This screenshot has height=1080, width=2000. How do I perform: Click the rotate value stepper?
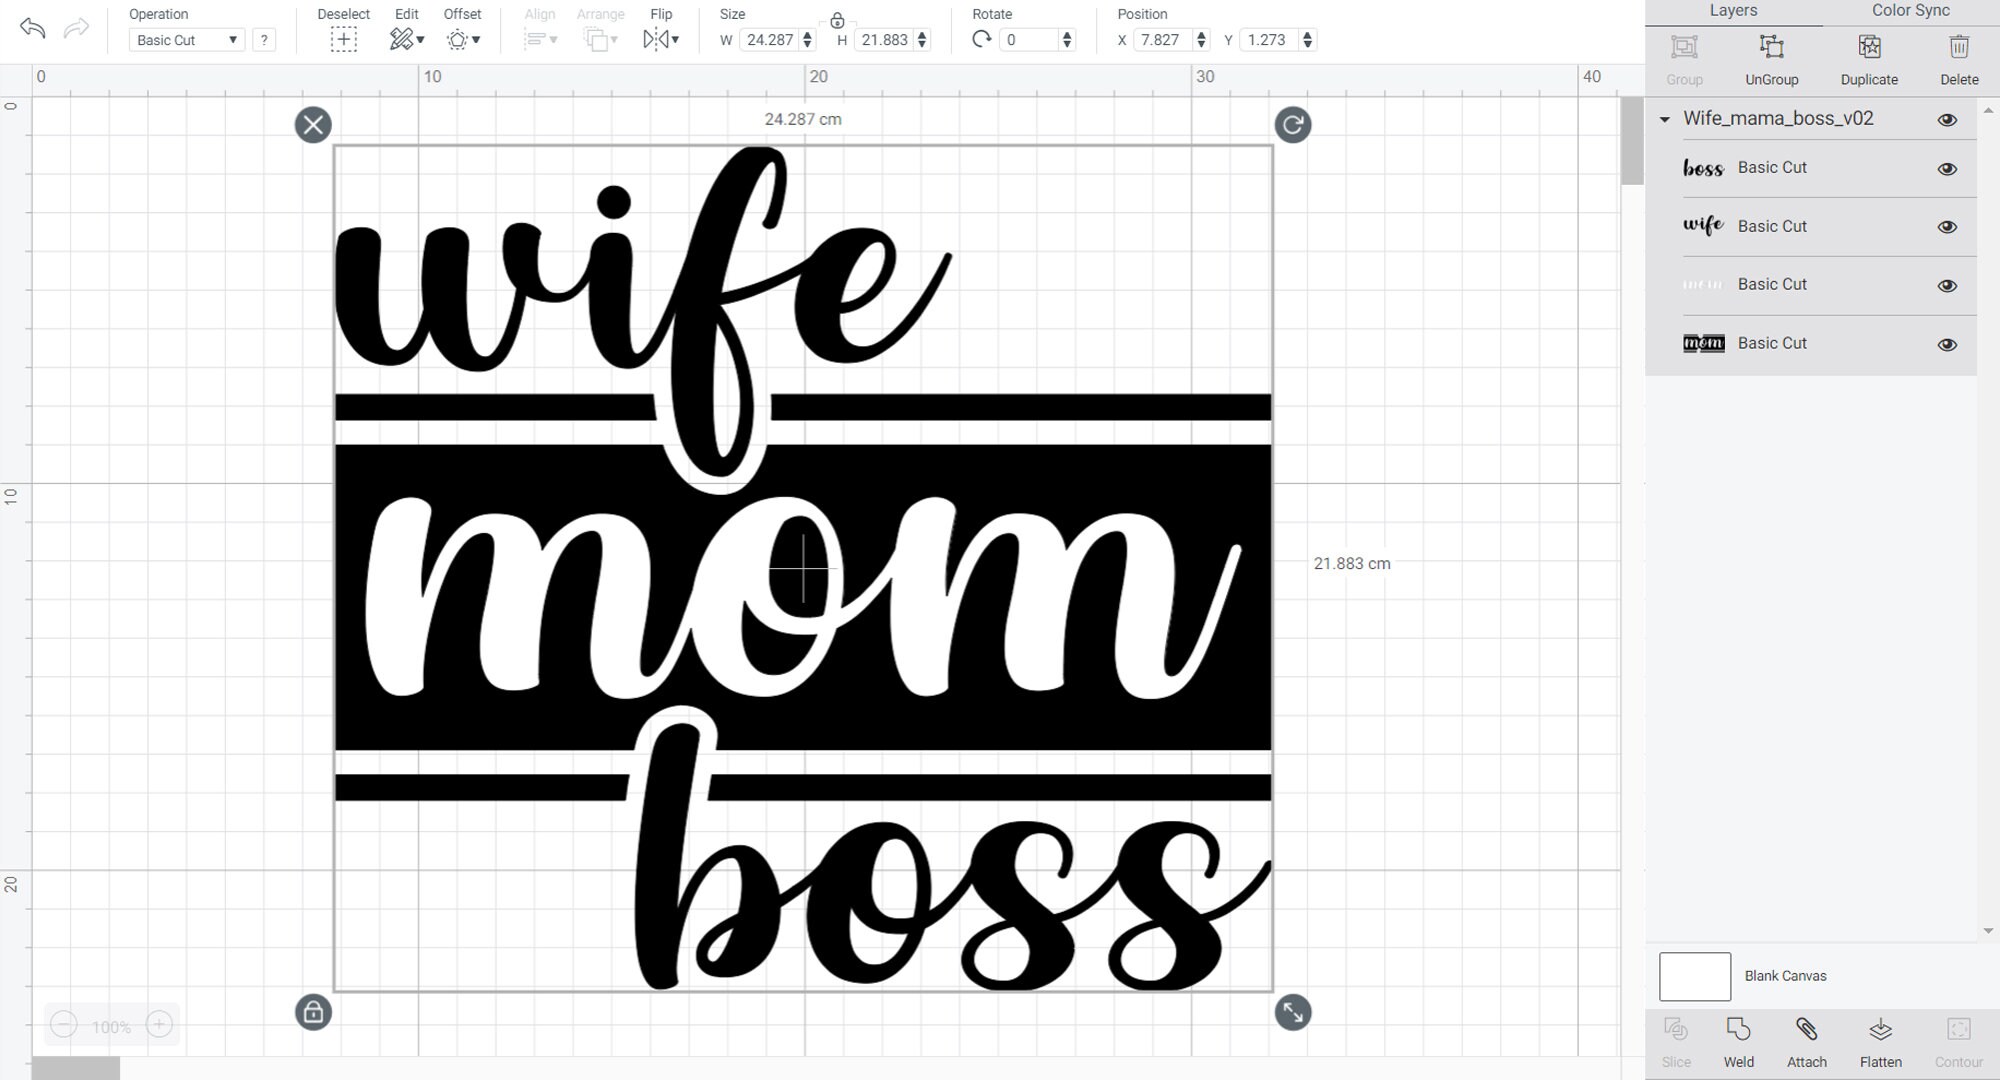[1067, 40]
